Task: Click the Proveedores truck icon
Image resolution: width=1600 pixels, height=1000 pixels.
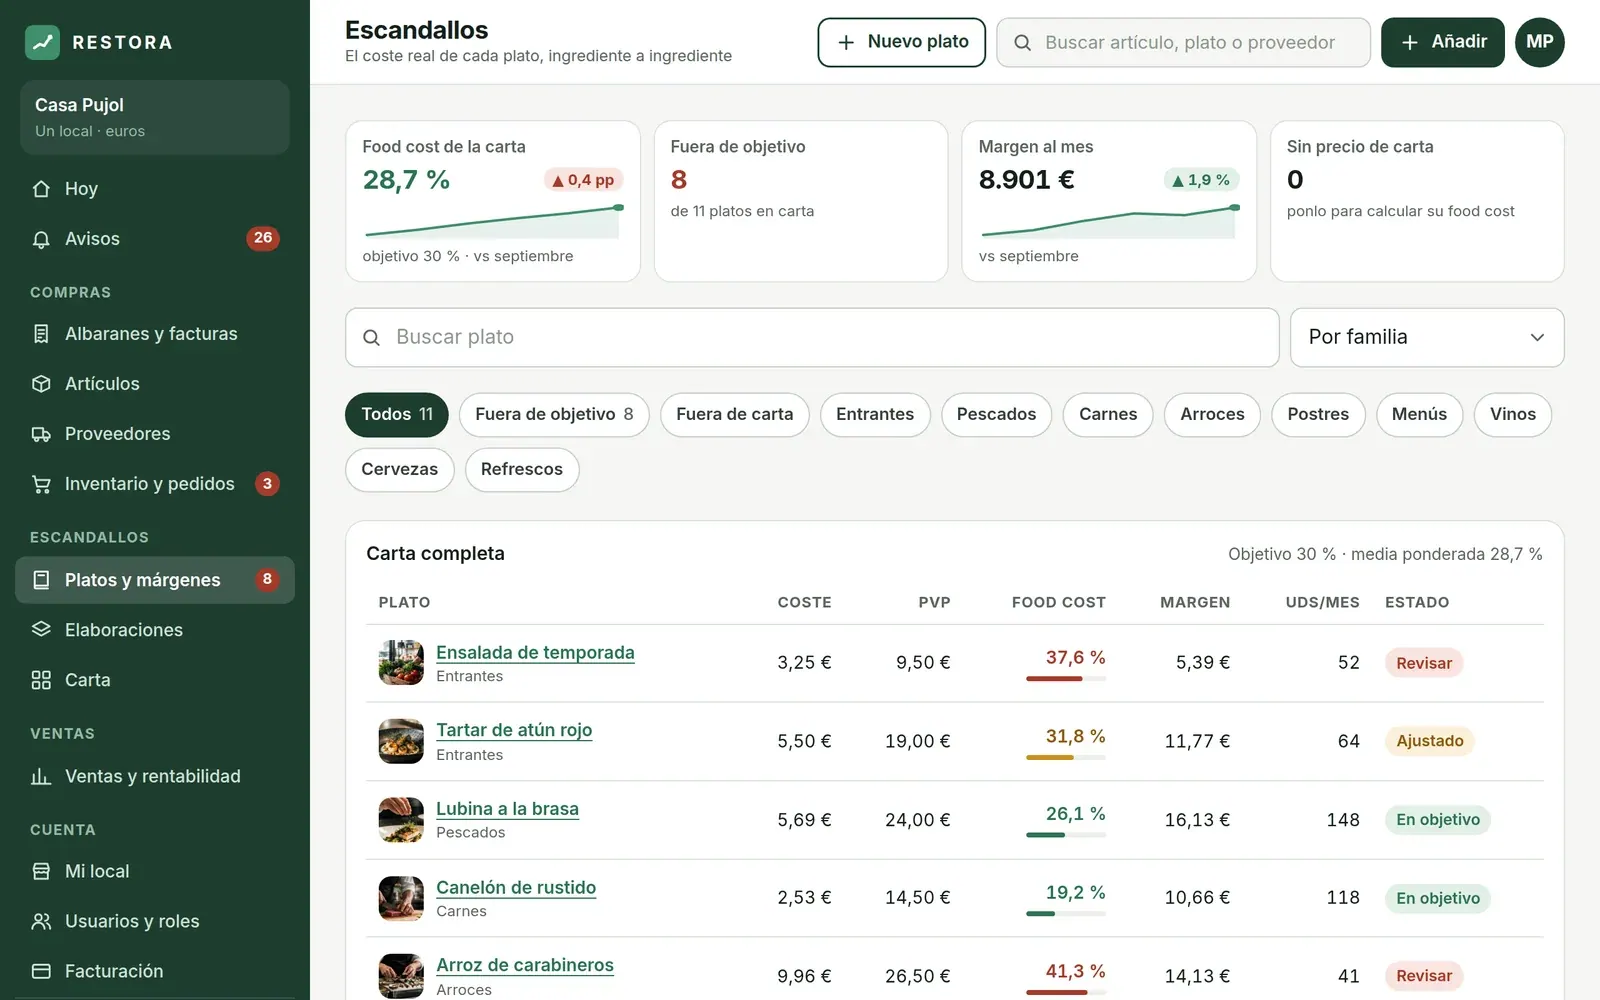Action: pyautogui.click(x=41, y=434)
